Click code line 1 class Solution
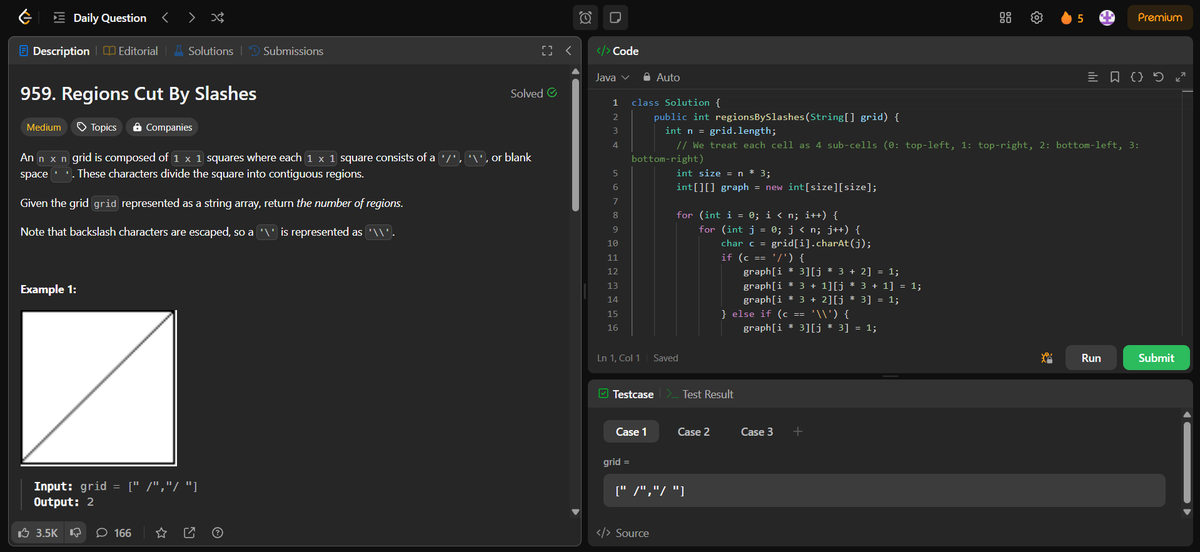This screenshot has width=1200, height=552. tap(675, 103)
